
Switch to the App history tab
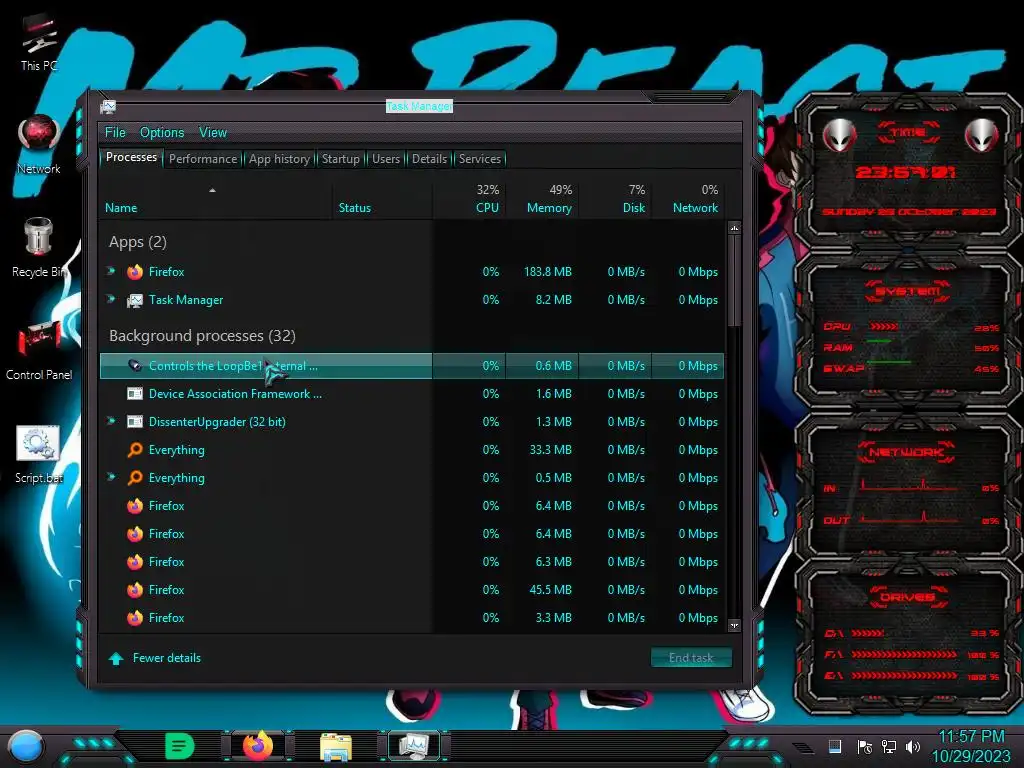(280, 159)
